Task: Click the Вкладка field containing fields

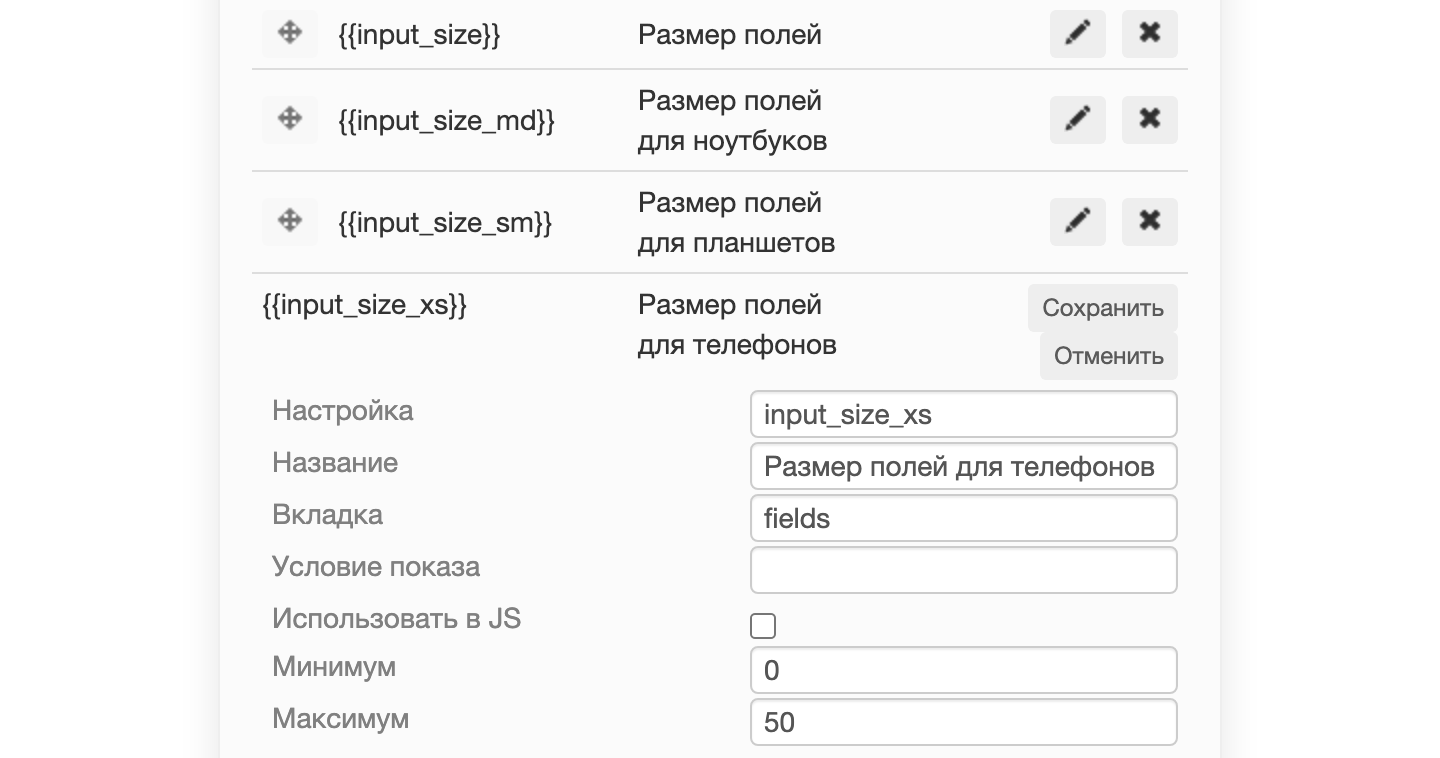Action: [964, 518]
